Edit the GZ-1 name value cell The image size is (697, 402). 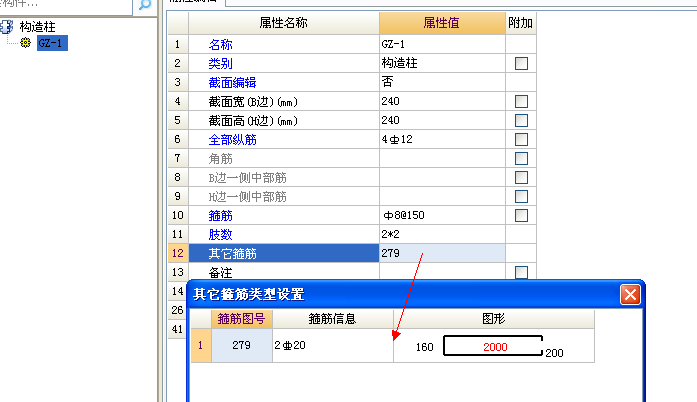coord(442,44)
